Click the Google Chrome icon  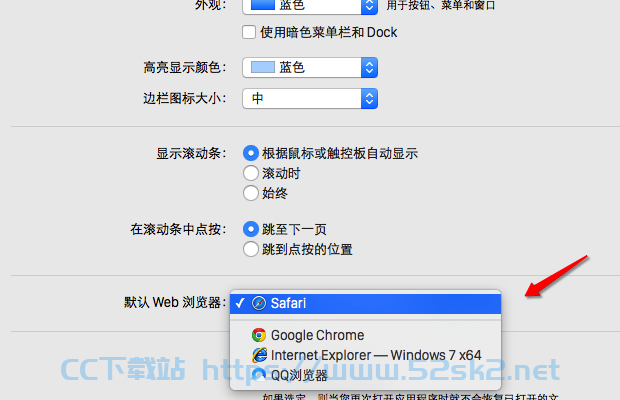259,335
